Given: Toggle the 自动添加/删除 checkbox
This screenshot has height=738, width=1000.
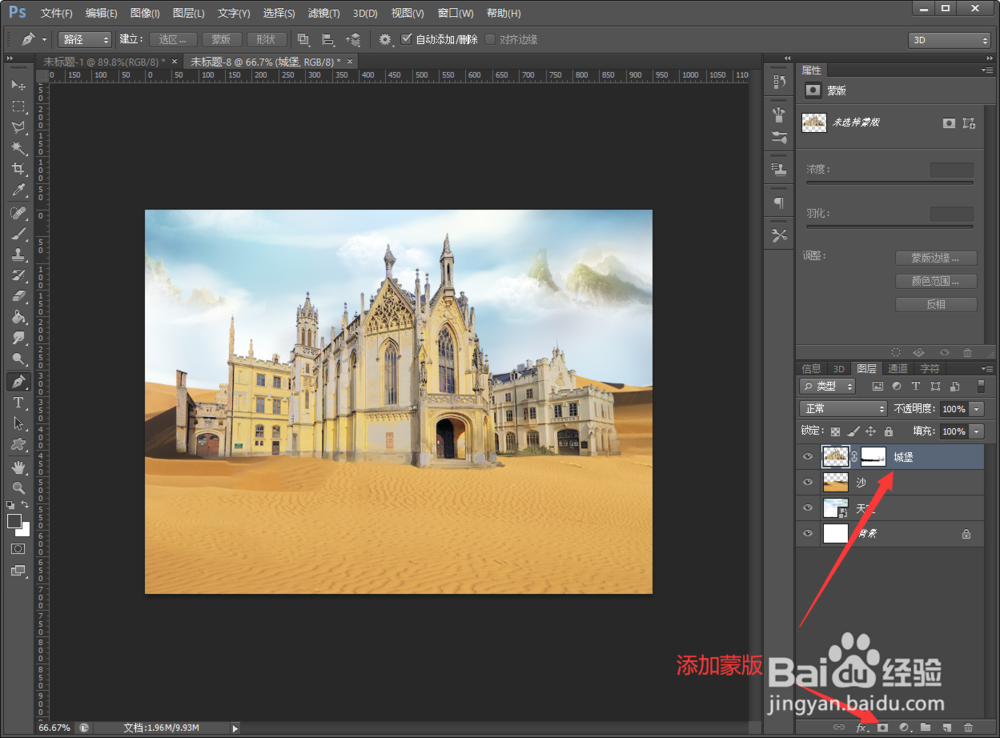Looking at the screenshot, I should click(x=406, y=39).
